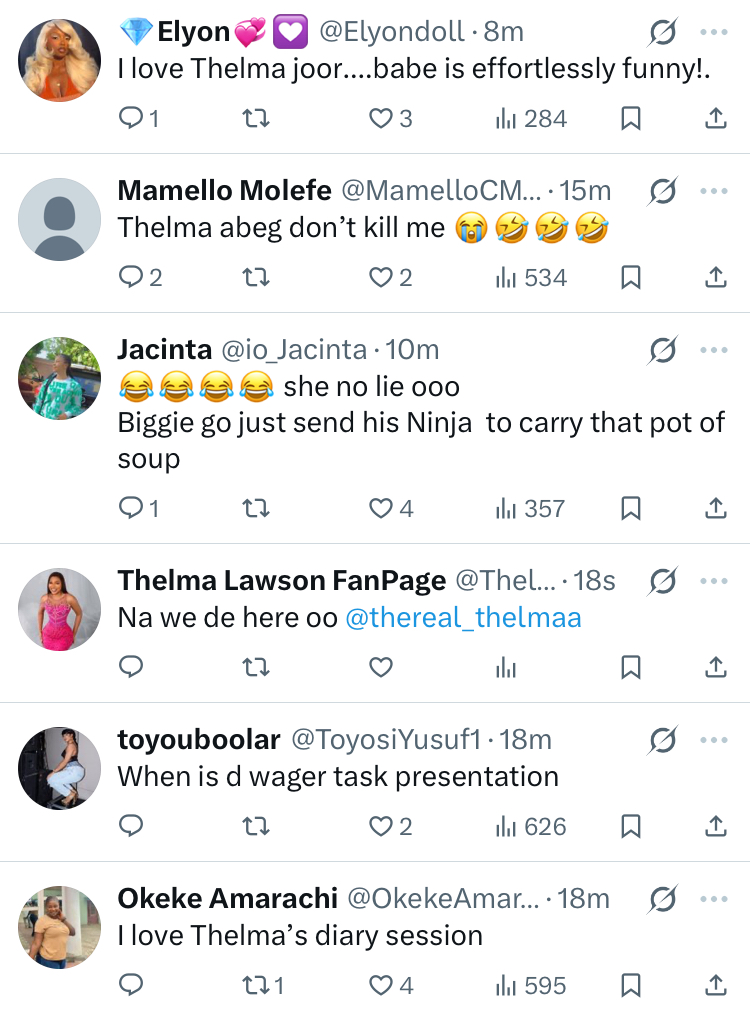Share Okeke Amarachi's diary session tweet

click(x=716, y=986)
